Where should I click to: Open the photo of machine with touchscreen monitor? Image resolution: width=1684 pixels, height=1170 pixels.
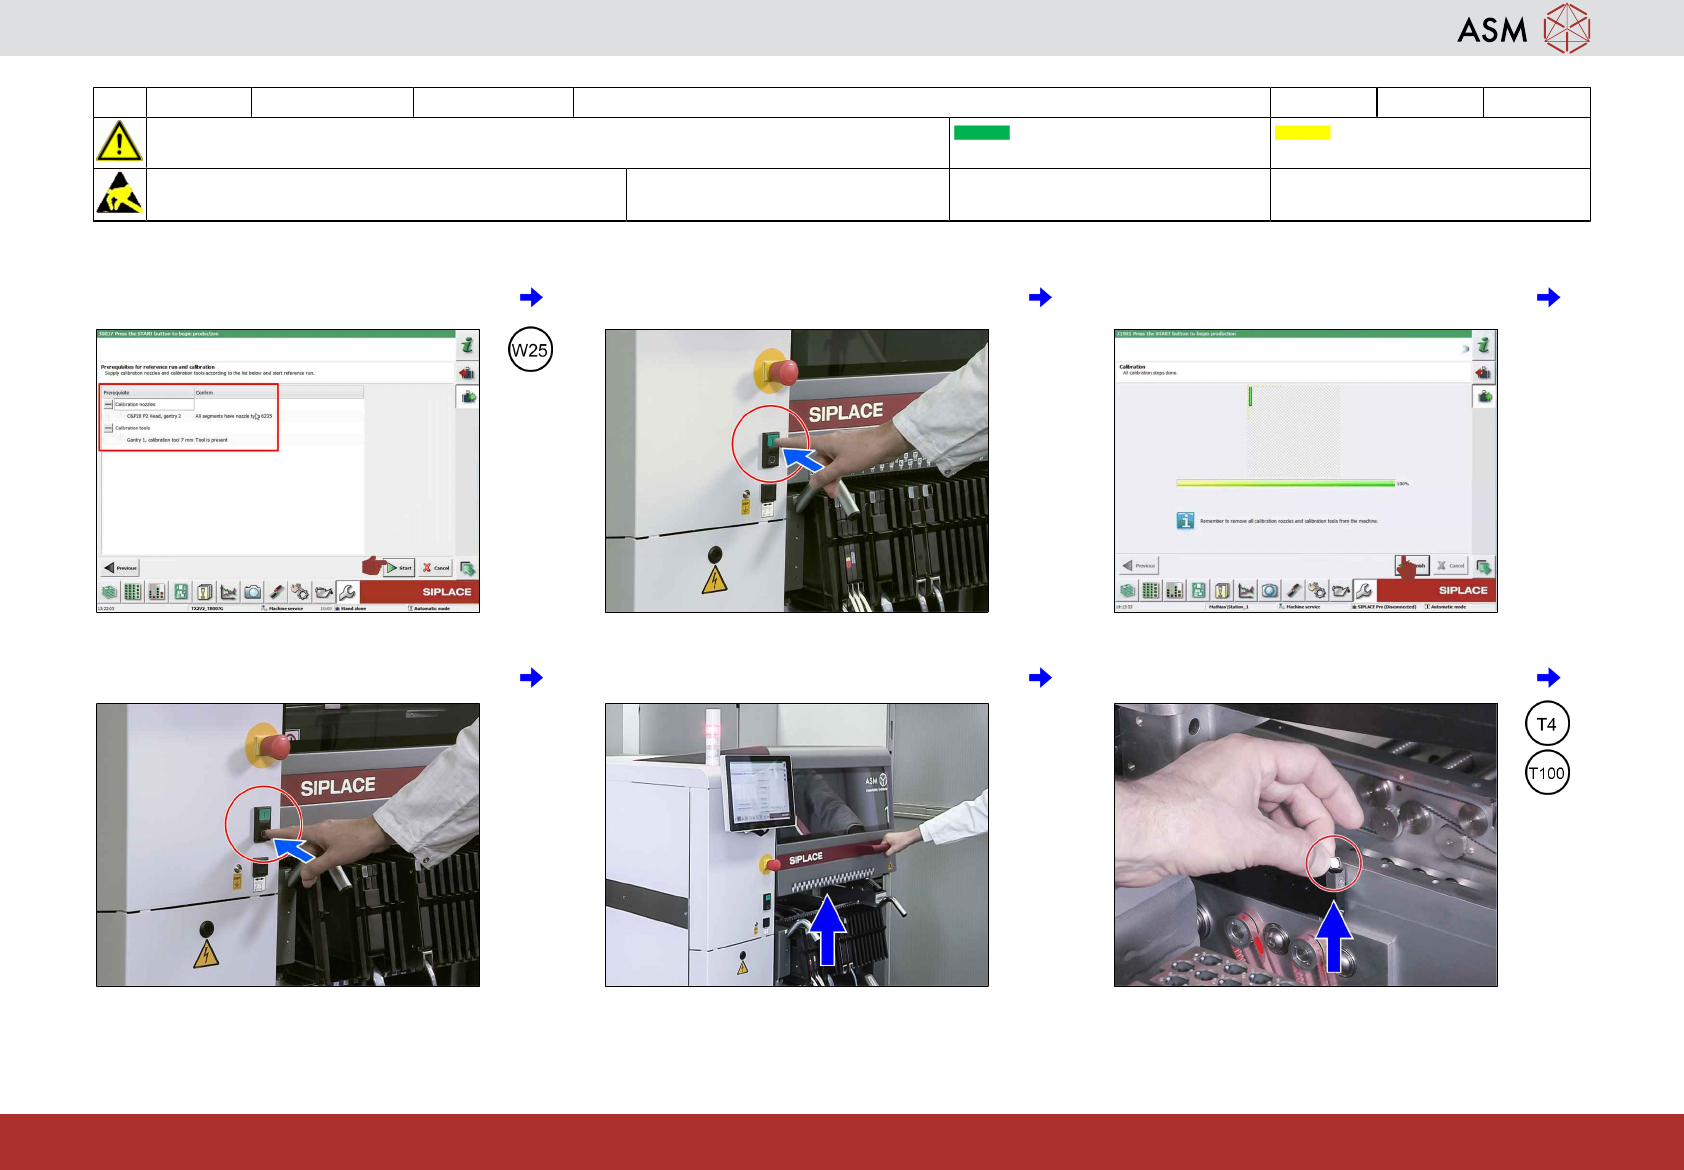[x=797, y=845]
